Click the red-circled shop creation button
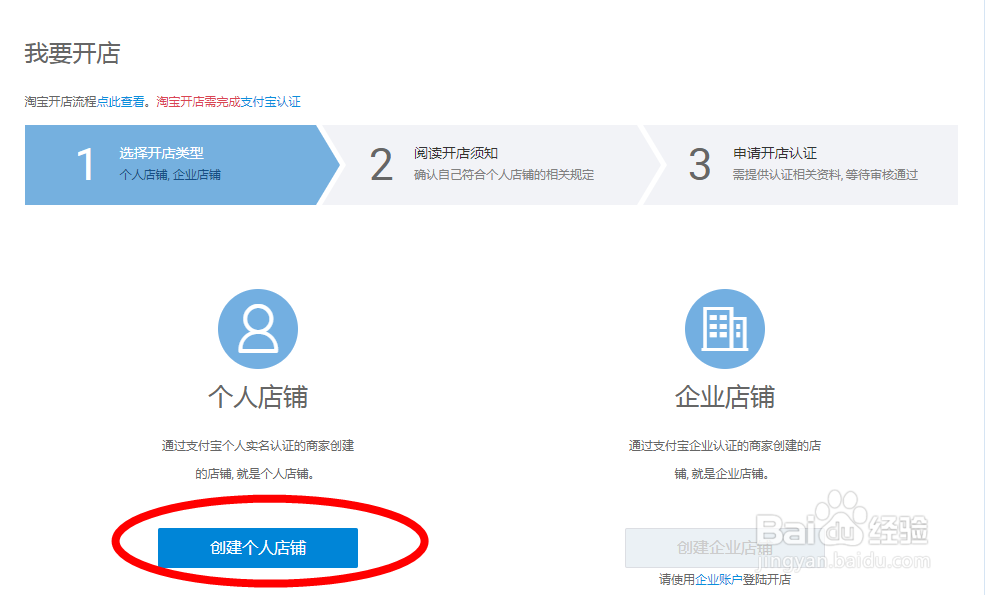This screenshot has height=595, width=985. [258, 548]
